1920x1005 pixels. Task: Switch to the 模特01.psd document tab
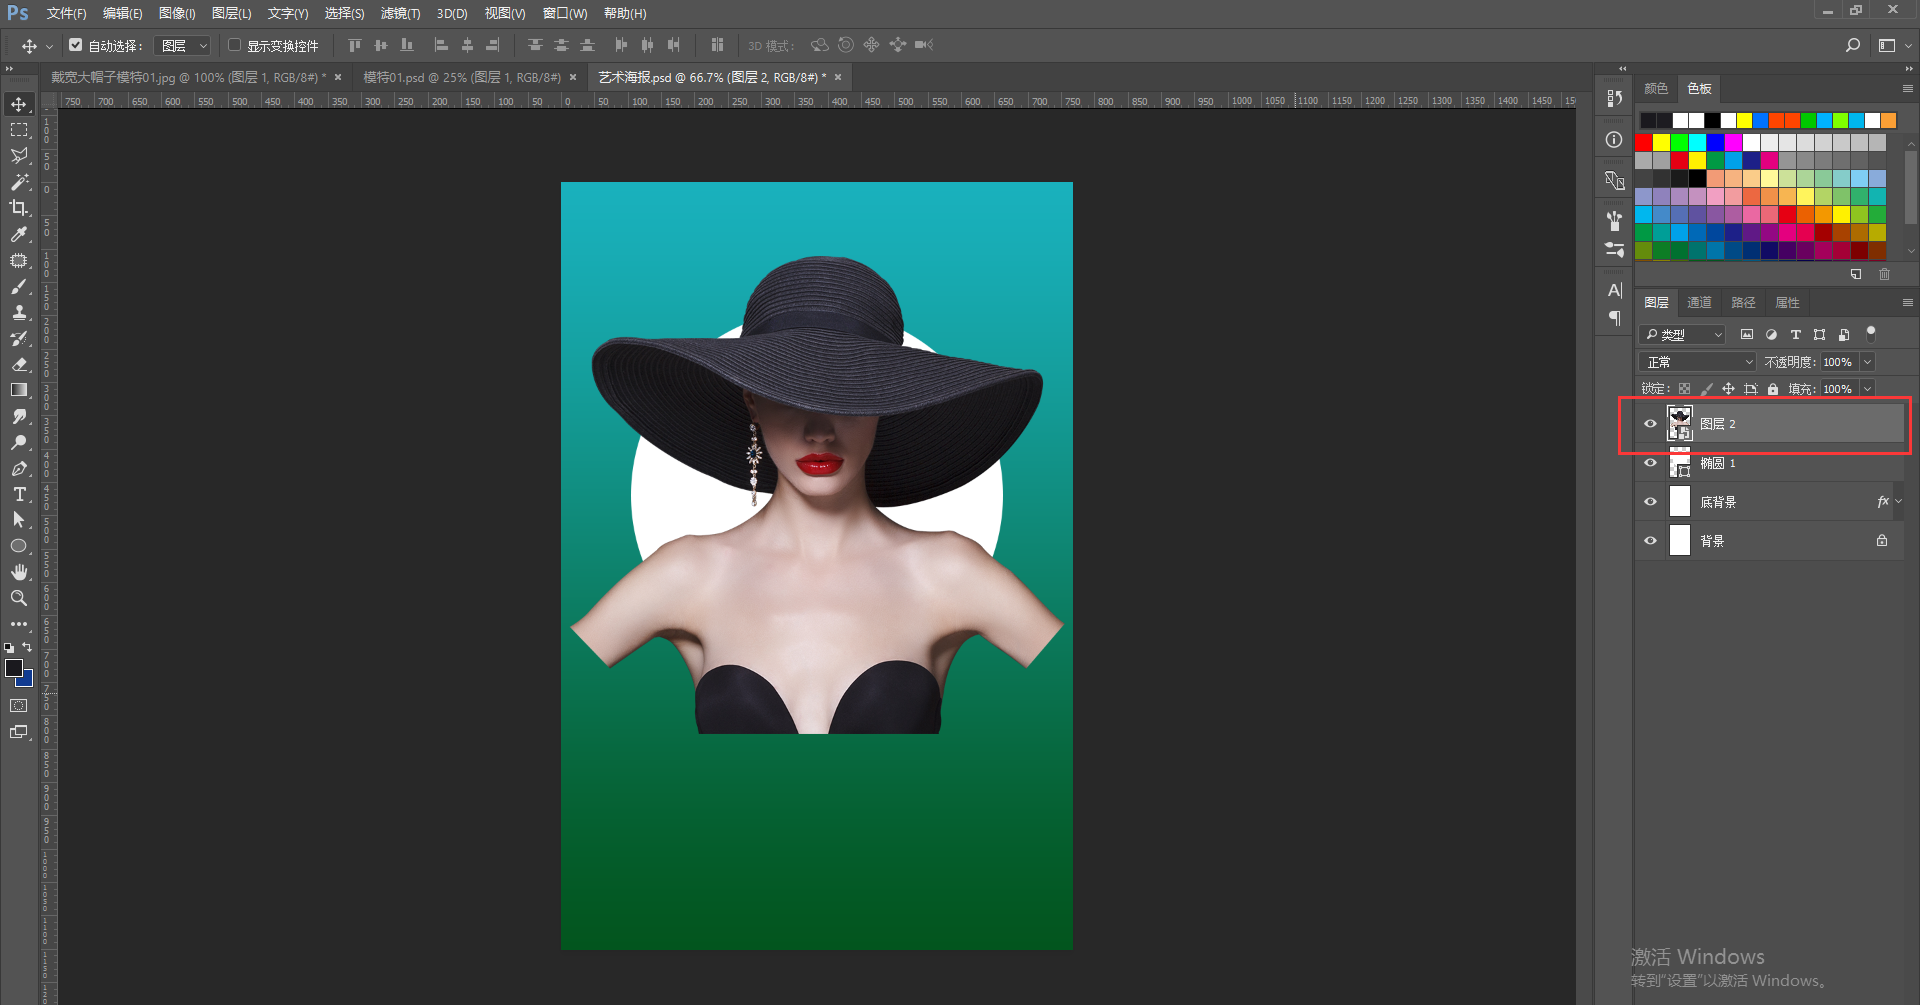click(461, 77)
